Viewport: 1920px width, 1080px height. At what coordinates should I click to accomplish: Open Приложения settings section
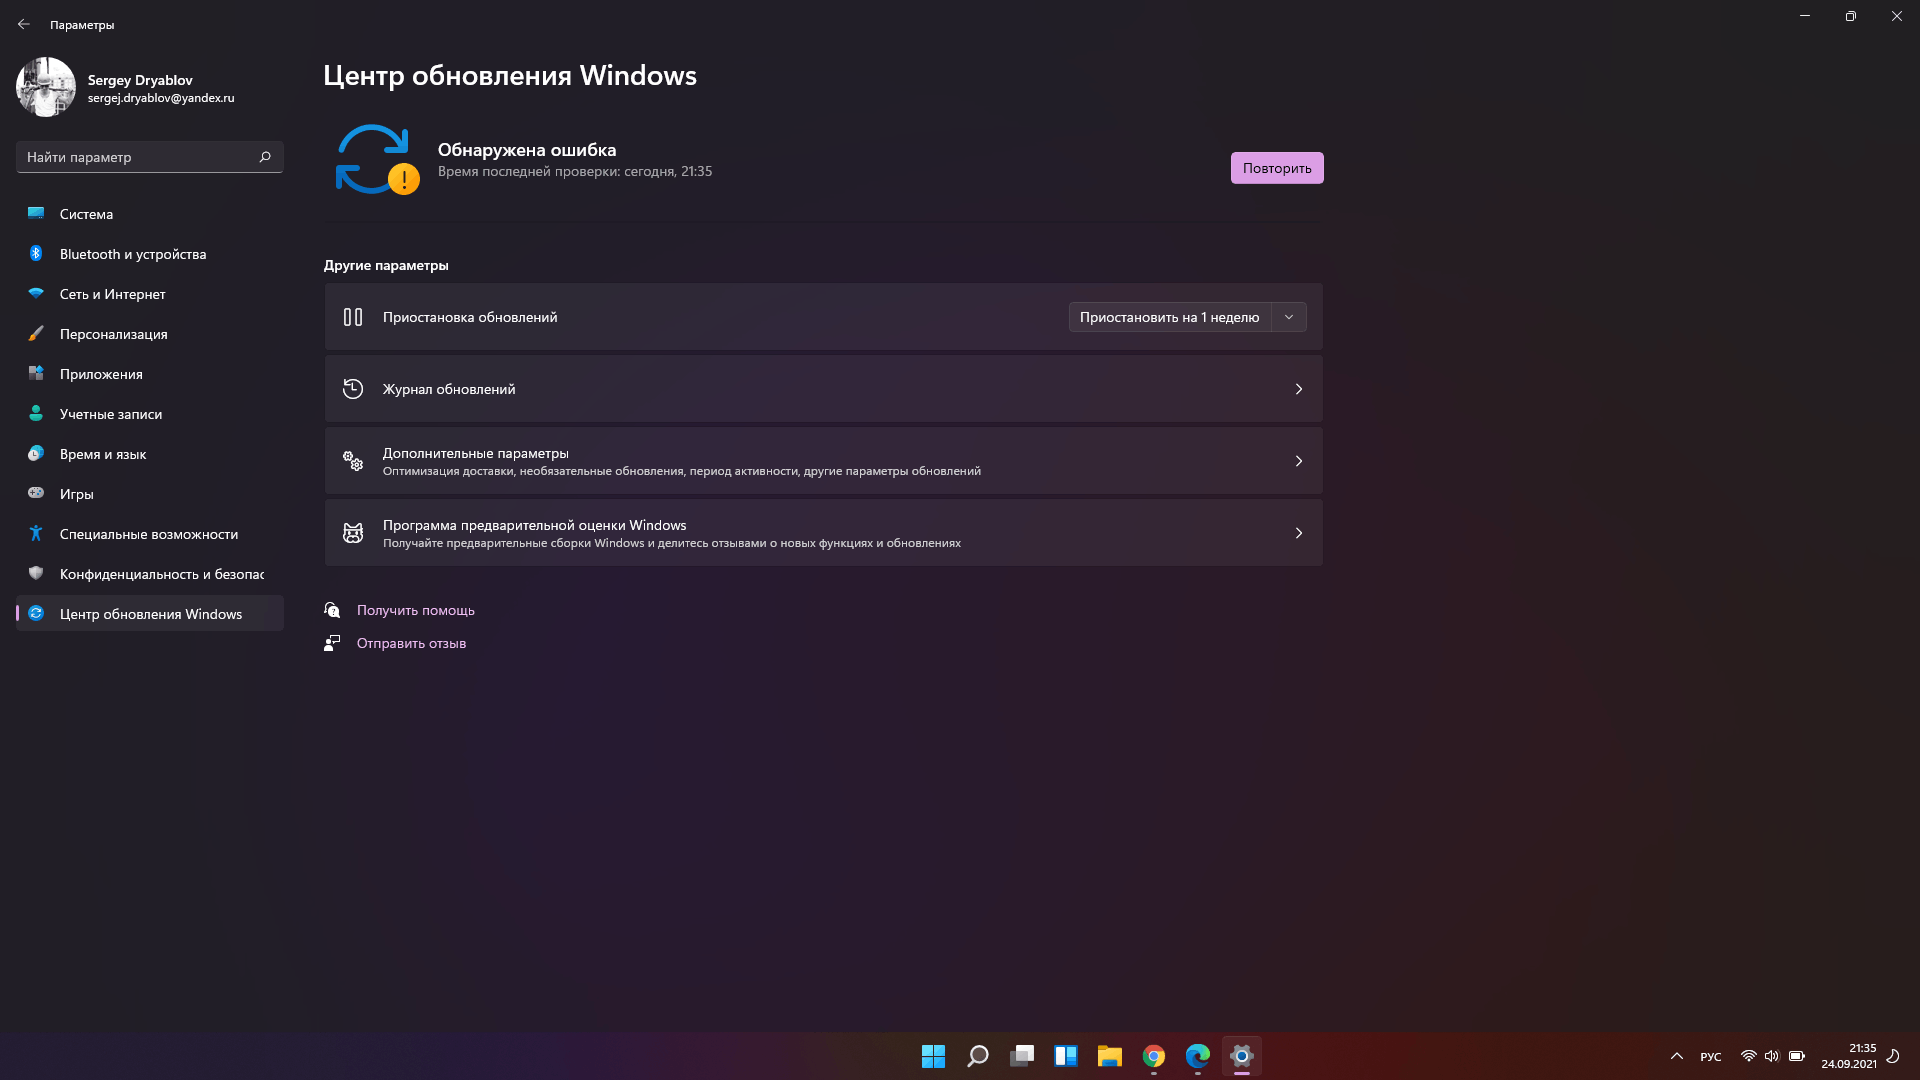pyautogui.click(x=150, y=374)
